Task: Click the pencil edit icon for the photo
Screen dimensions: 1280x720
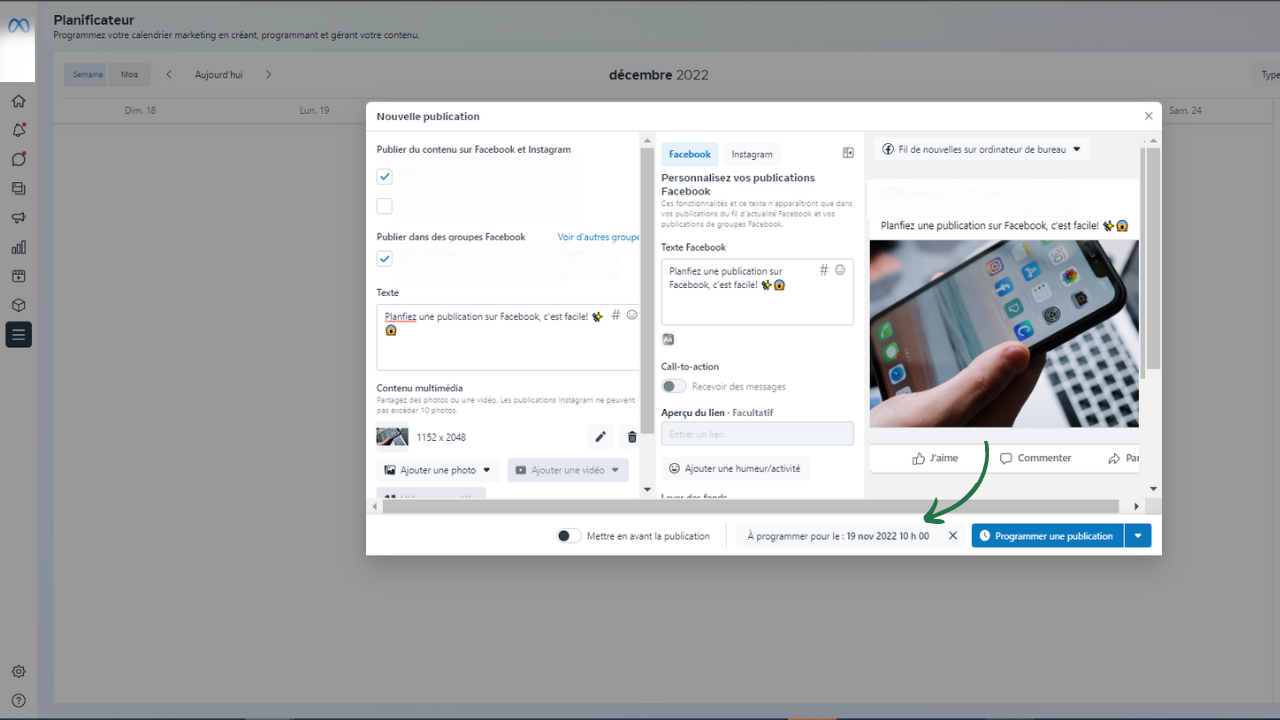Action: click(600, 437)
